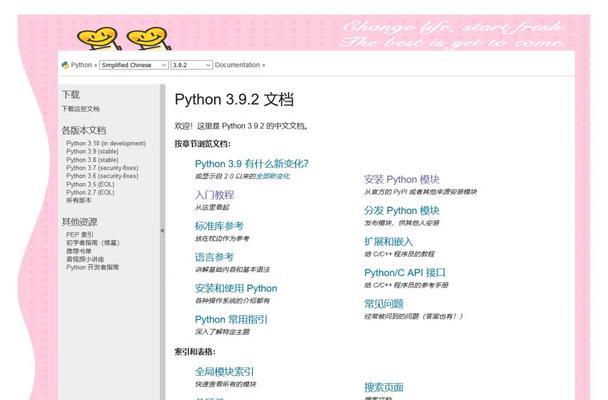This screenshot has height=400, width=608.
Task: Click the 全部新变化 all changes link
Action: (273, 176)
